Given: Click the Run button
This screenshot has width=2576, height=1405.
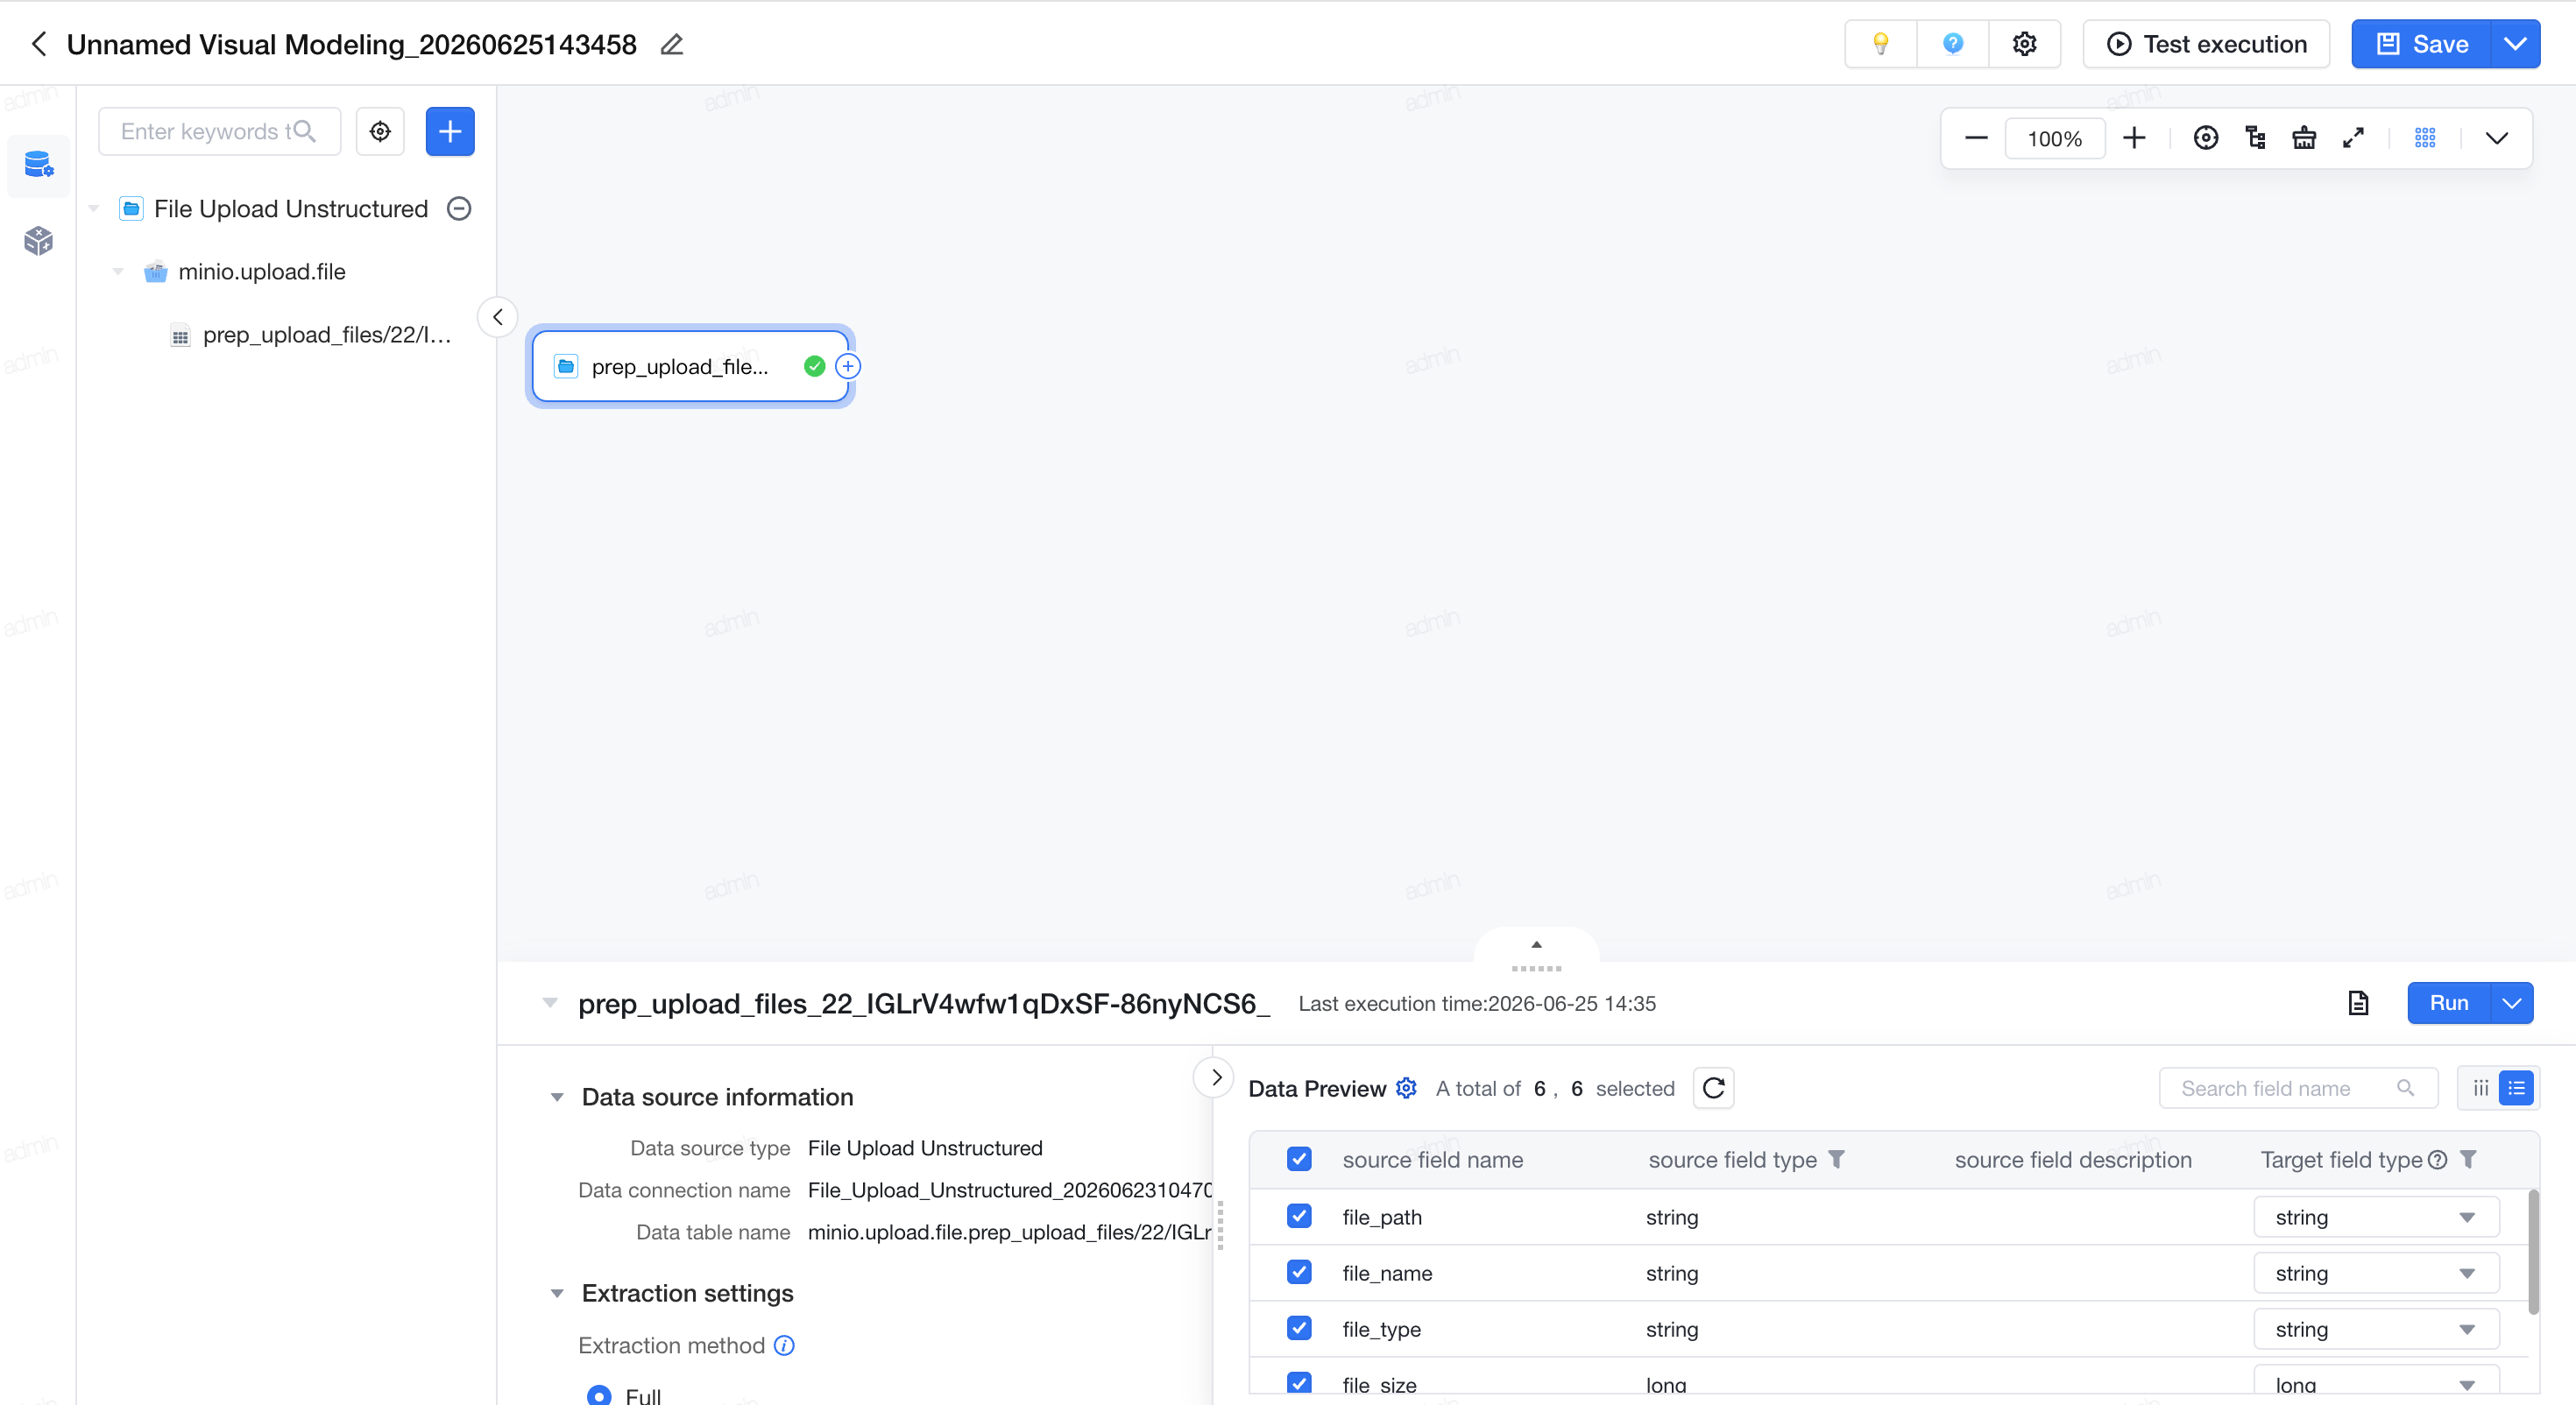Looking at the screenshot, I should point(2448,1003).
